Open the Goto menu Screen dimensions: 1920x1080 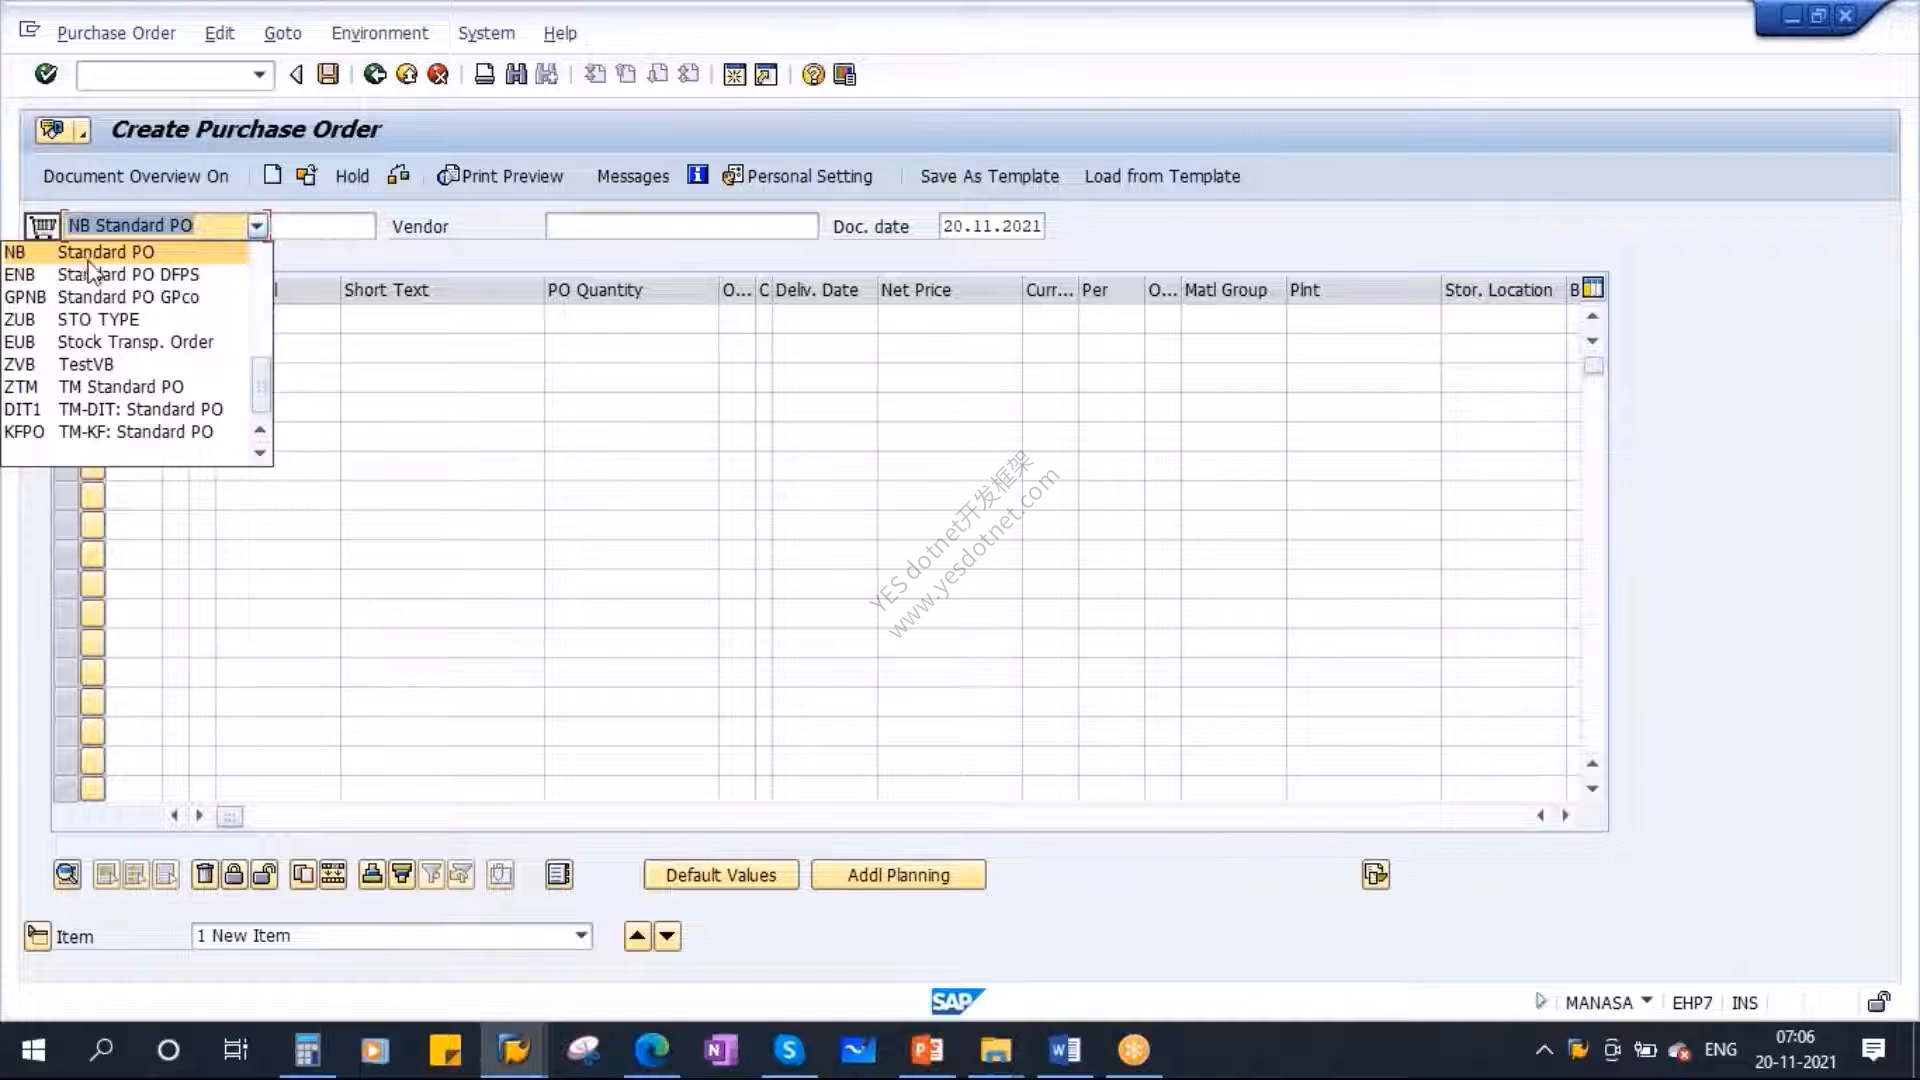coord(282,33)
